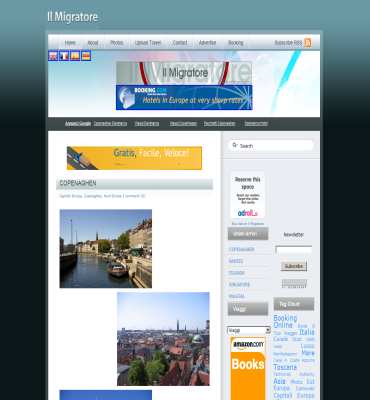The width and height of the screenshot is (370, 400).
Task: Click the Viaggi section header
Action: click(x=248, y=309)
